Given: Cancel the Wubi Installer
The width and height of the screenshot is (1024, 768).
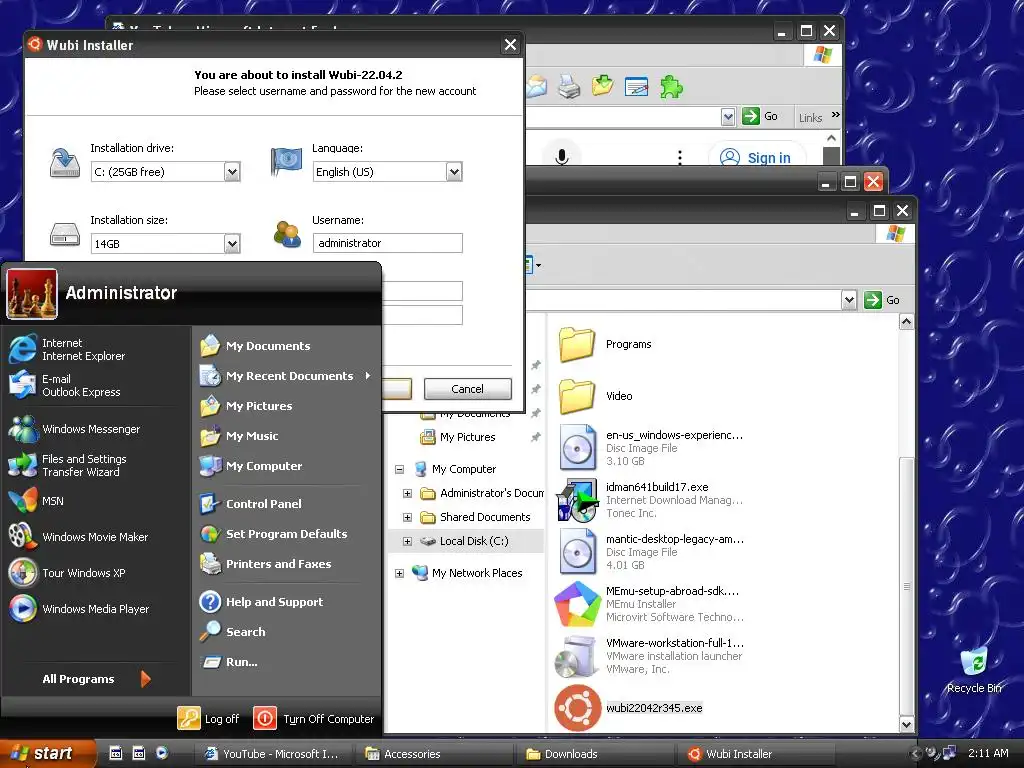Looking at the screenshot, I should pyautogui.click(x=468, y=389).
